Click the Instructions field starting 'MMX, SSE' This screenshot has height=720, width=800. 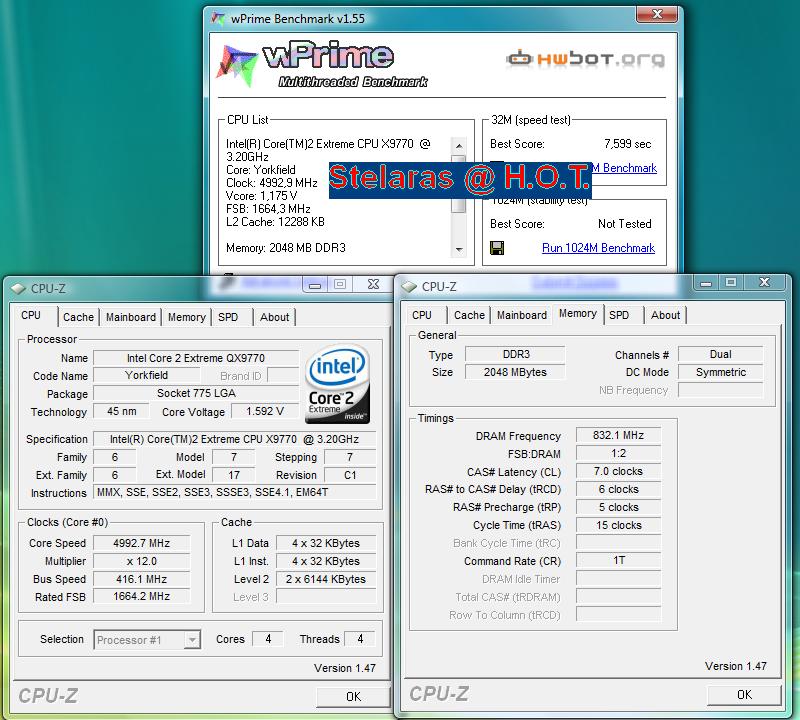tap(235, 492)
